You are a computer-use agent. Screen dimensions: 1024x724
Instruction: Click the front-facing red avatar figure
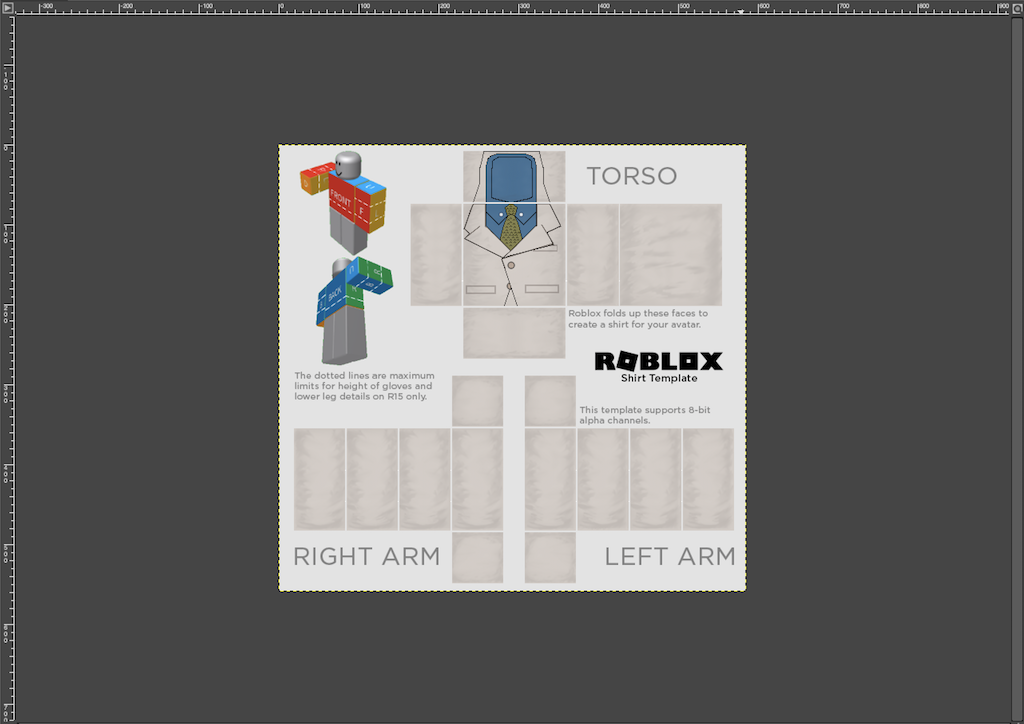pyautogui.click(x=344, y=202)
